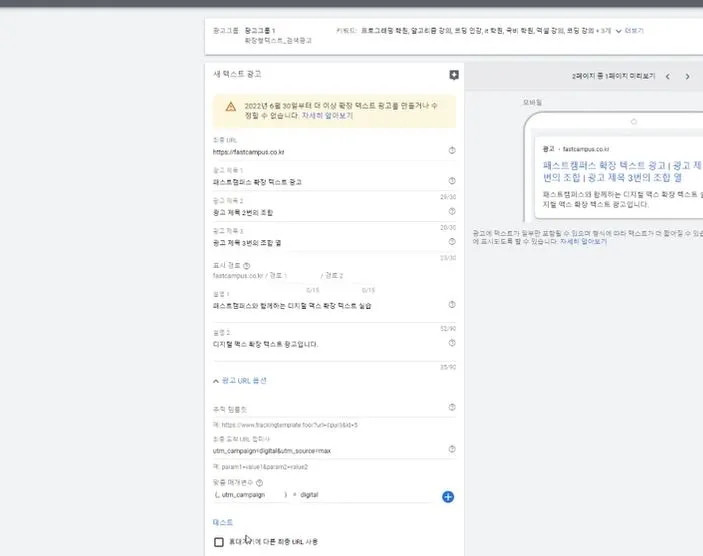Click the help icon for 최종 URL field
The image size is (703, 556).
(452, 150)
